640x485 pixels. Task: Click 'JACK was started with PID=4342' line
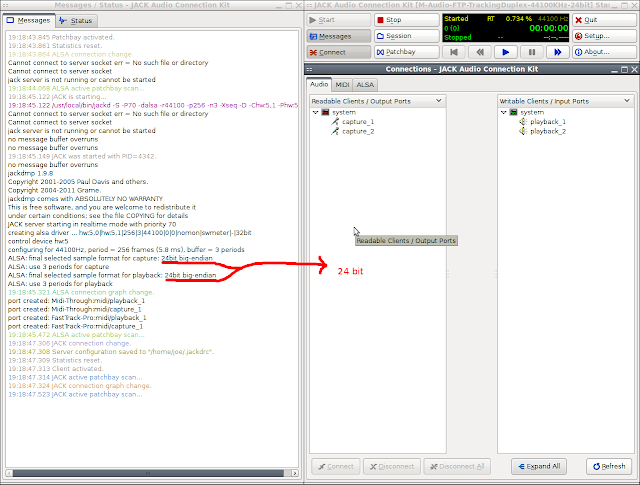pos(82,156)
